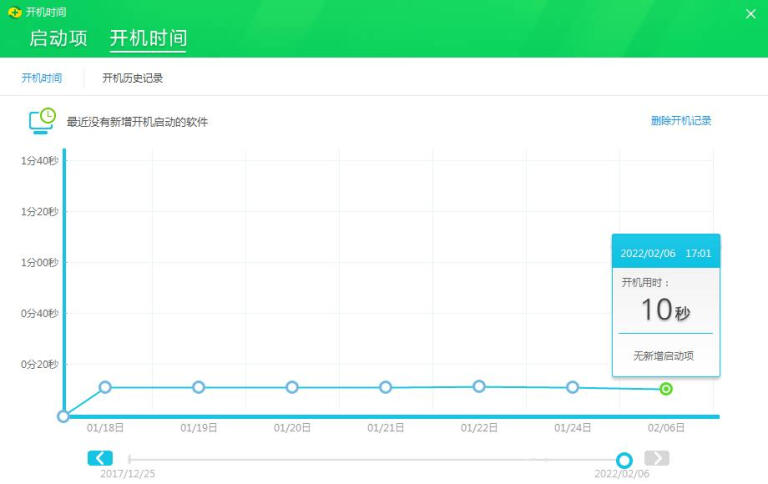The width and height of the screenshot is (768, 484).
Task: Click 删除开机记录 link
Action: [x=681, y=121]
